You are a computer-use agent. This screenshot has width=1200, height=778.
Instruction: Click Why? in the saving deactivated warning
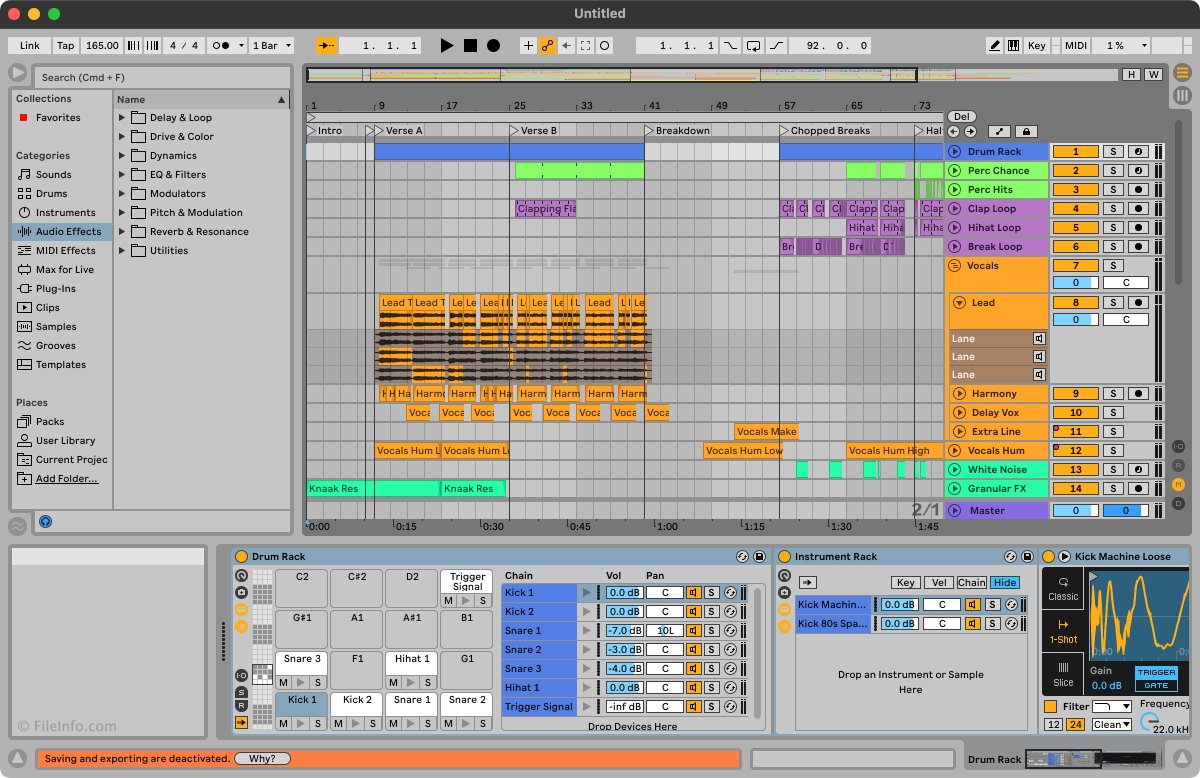pos(262,758)
